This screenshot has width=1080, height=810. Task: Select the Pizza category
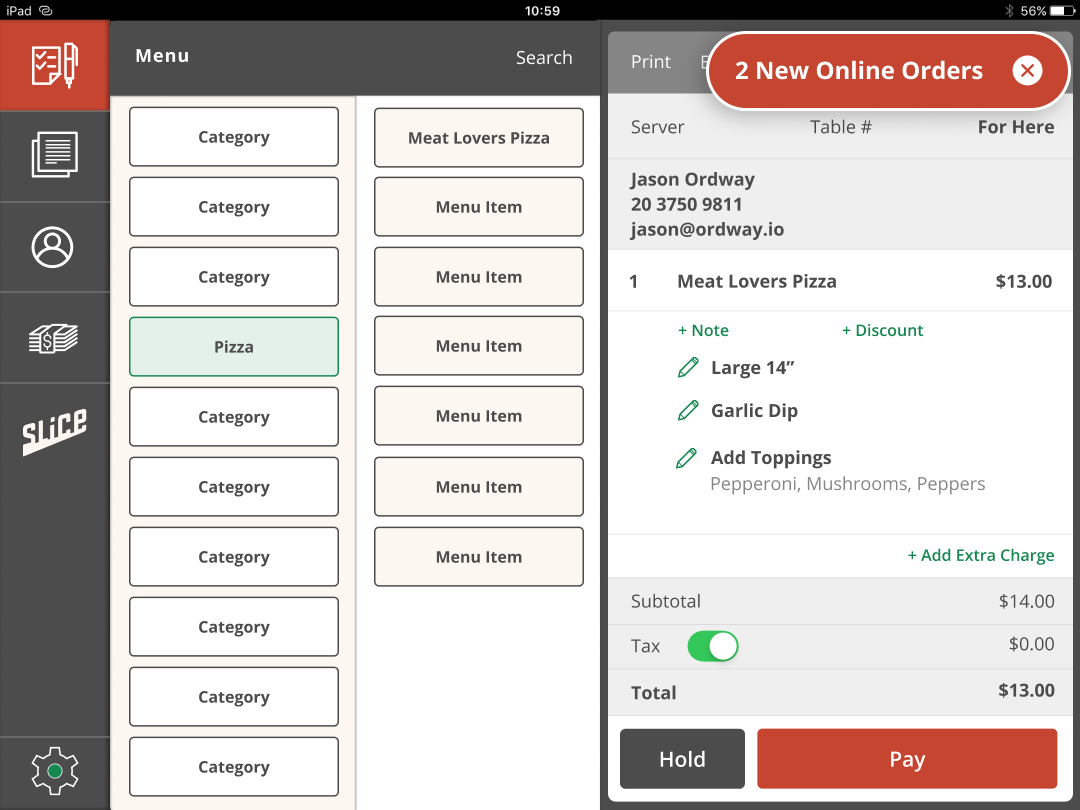tap(233, 346)
